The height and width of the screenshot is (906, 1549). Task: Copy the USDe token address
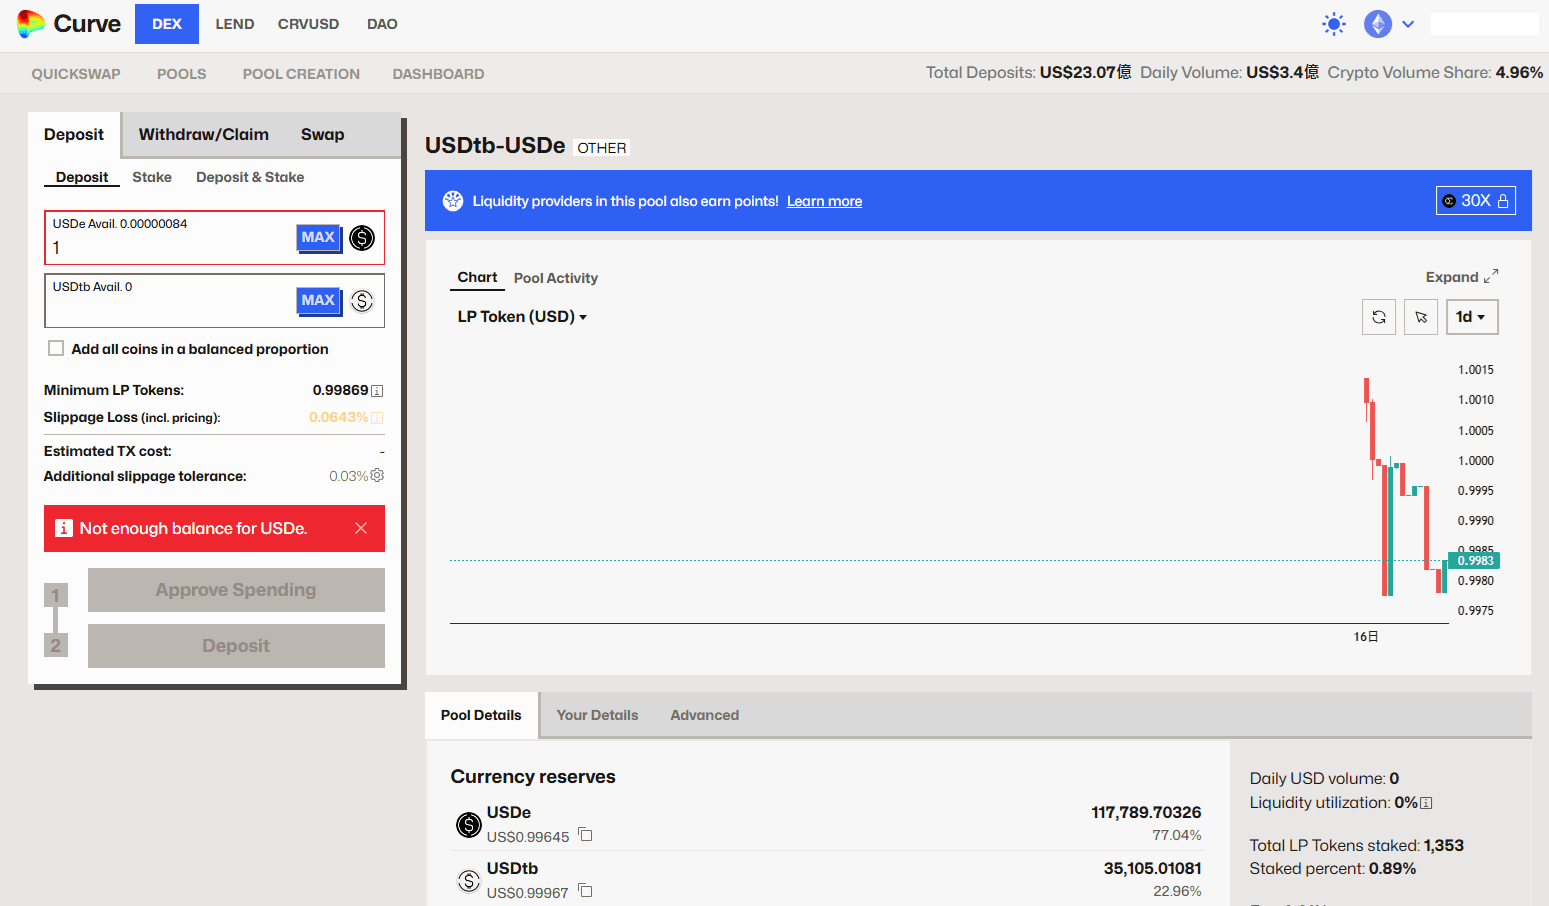[x=586, y=835]
